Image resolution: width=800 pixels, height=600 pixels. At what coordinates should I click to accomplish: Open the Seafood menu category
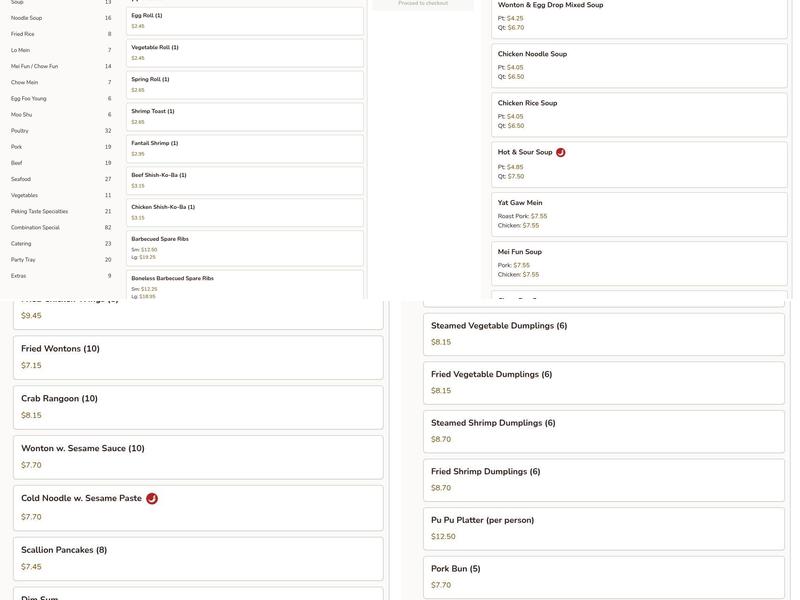(x=60, y=179)
